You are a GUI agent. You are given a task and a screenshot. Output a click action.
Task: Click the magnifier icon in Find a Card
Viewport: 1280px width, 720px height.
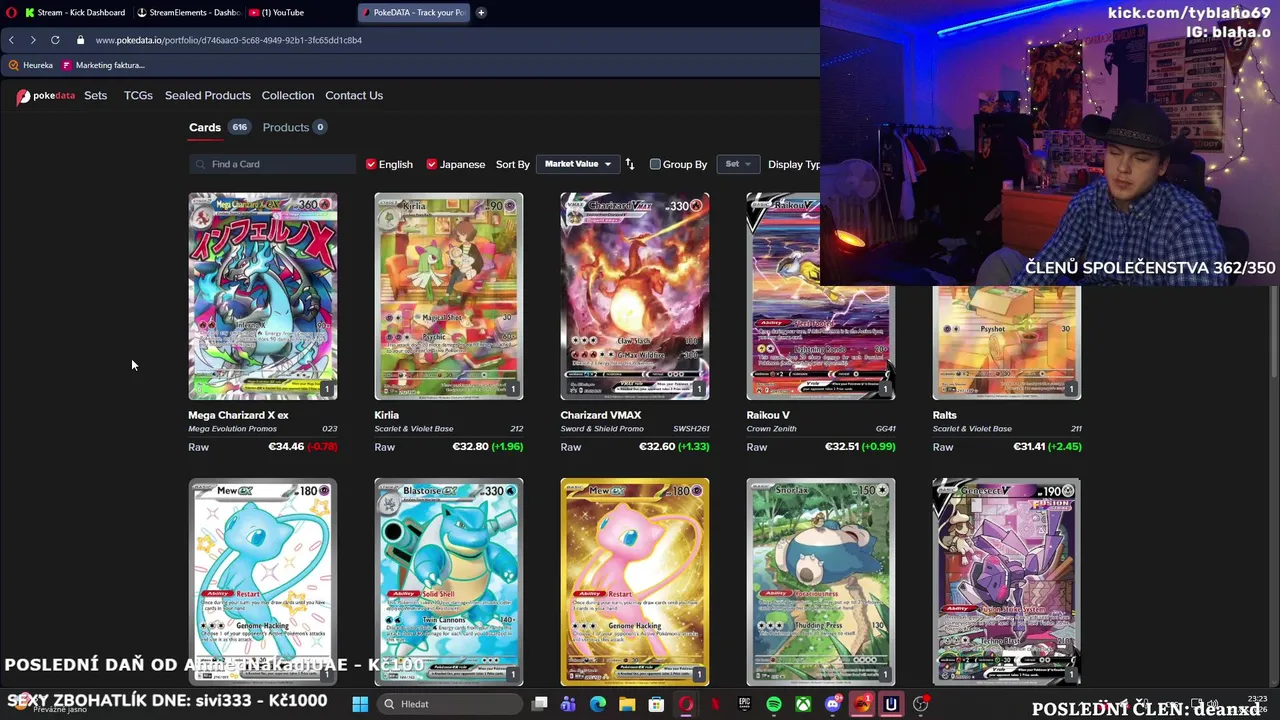200,164
